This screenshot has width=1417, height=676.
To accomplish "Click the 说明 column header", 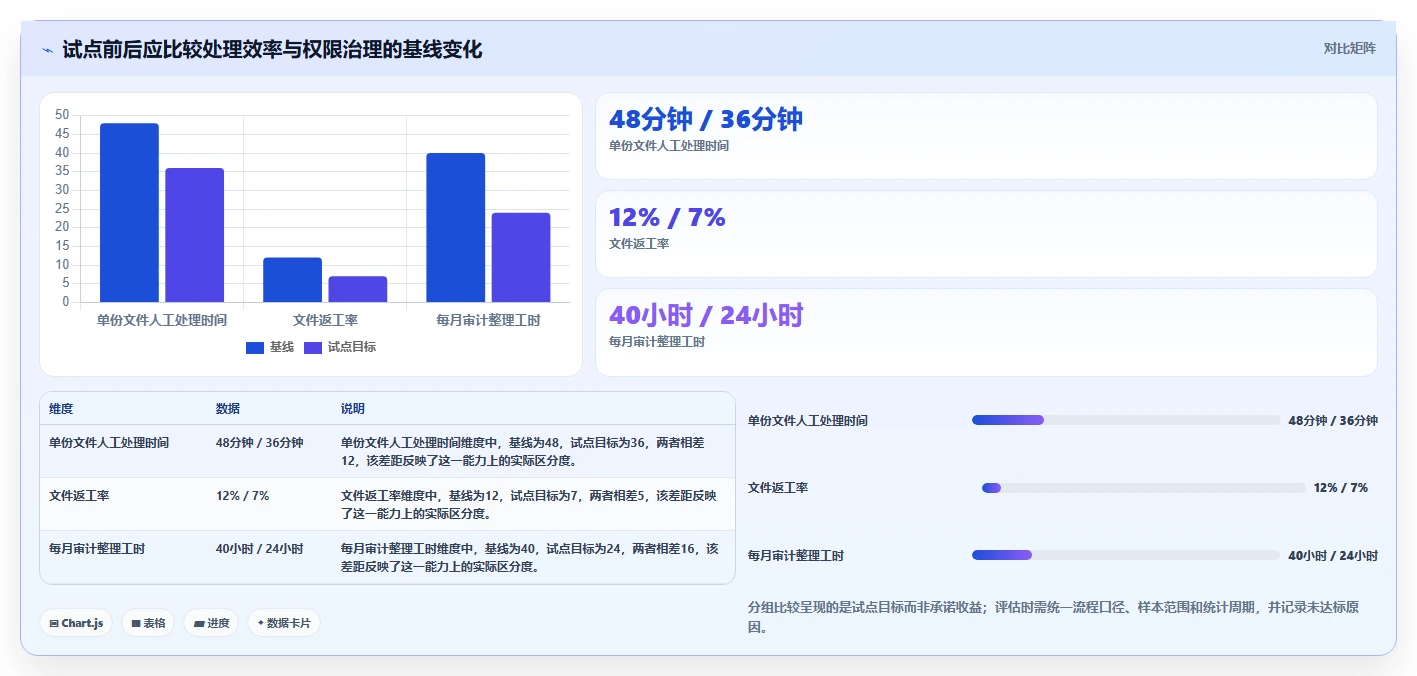I will 353,409.
